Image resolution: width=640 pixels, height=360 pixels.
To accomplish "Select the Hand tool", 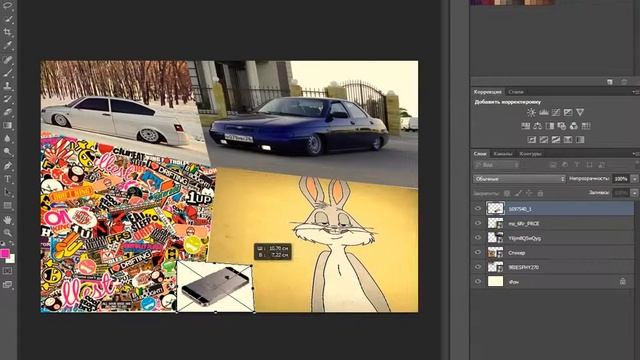I will click(7, 220).
